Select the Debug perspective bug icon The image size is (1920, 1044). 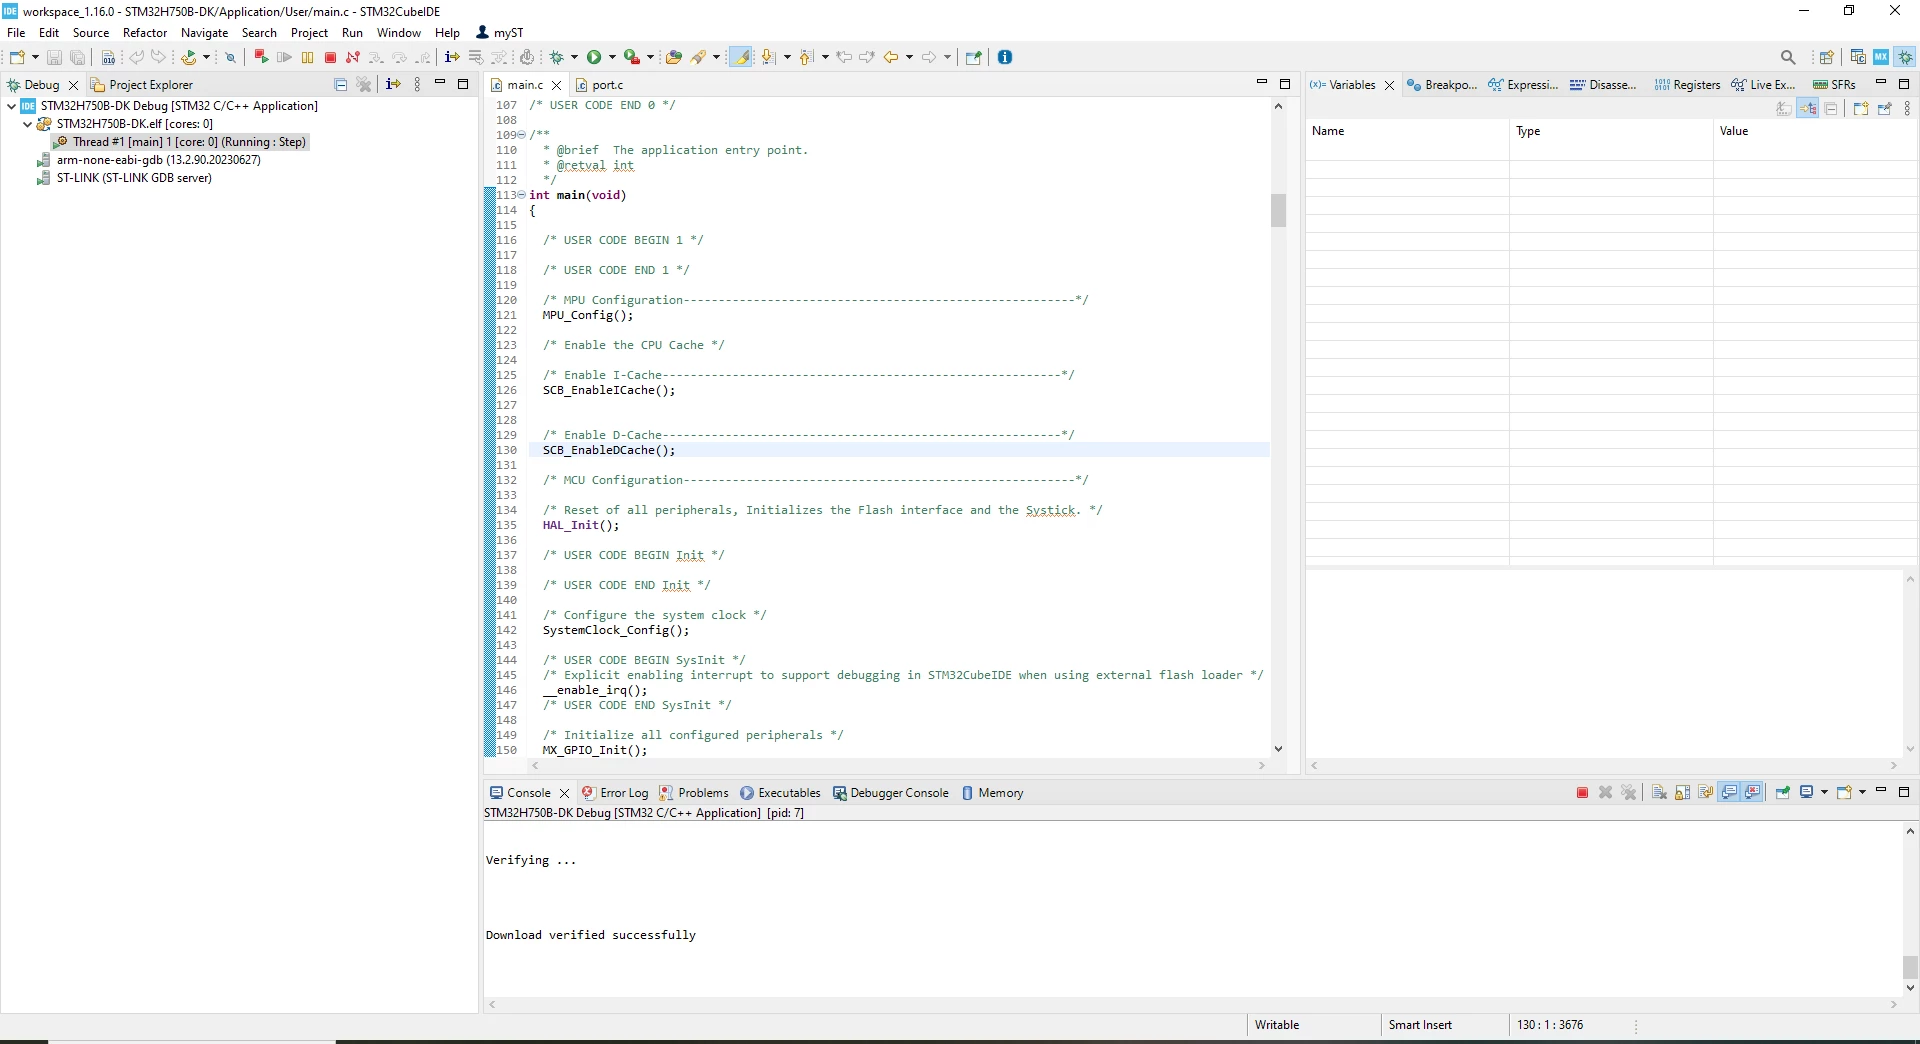[1906, 57]
